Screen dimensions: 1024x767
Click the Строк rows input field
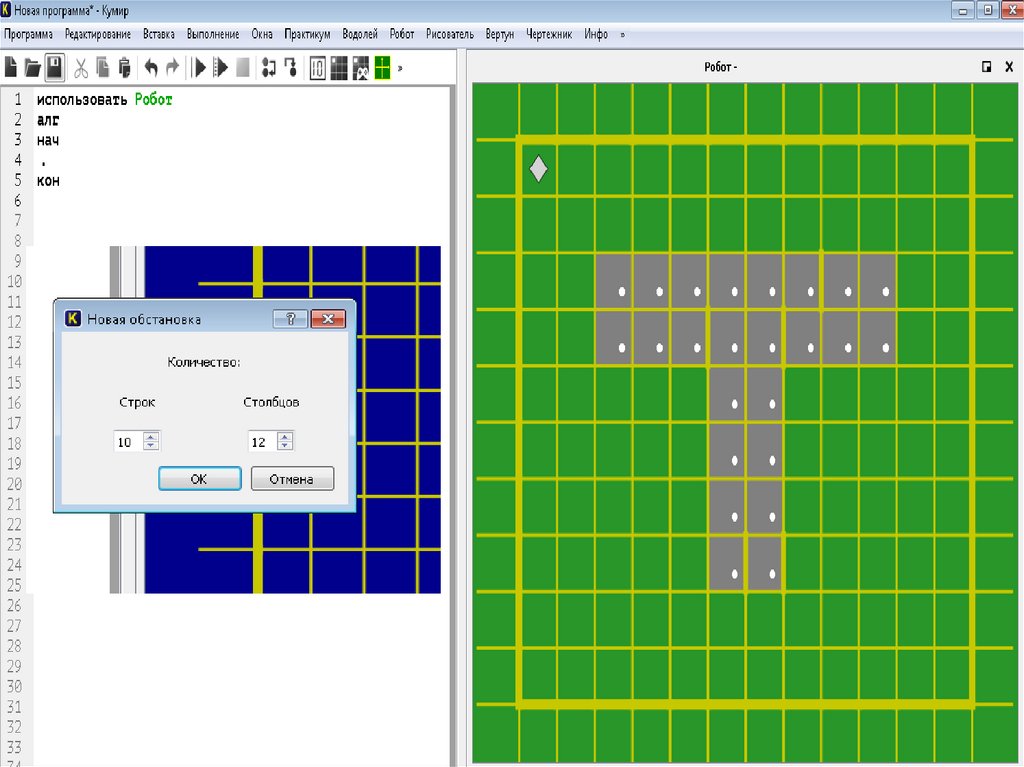click(128, 442)
